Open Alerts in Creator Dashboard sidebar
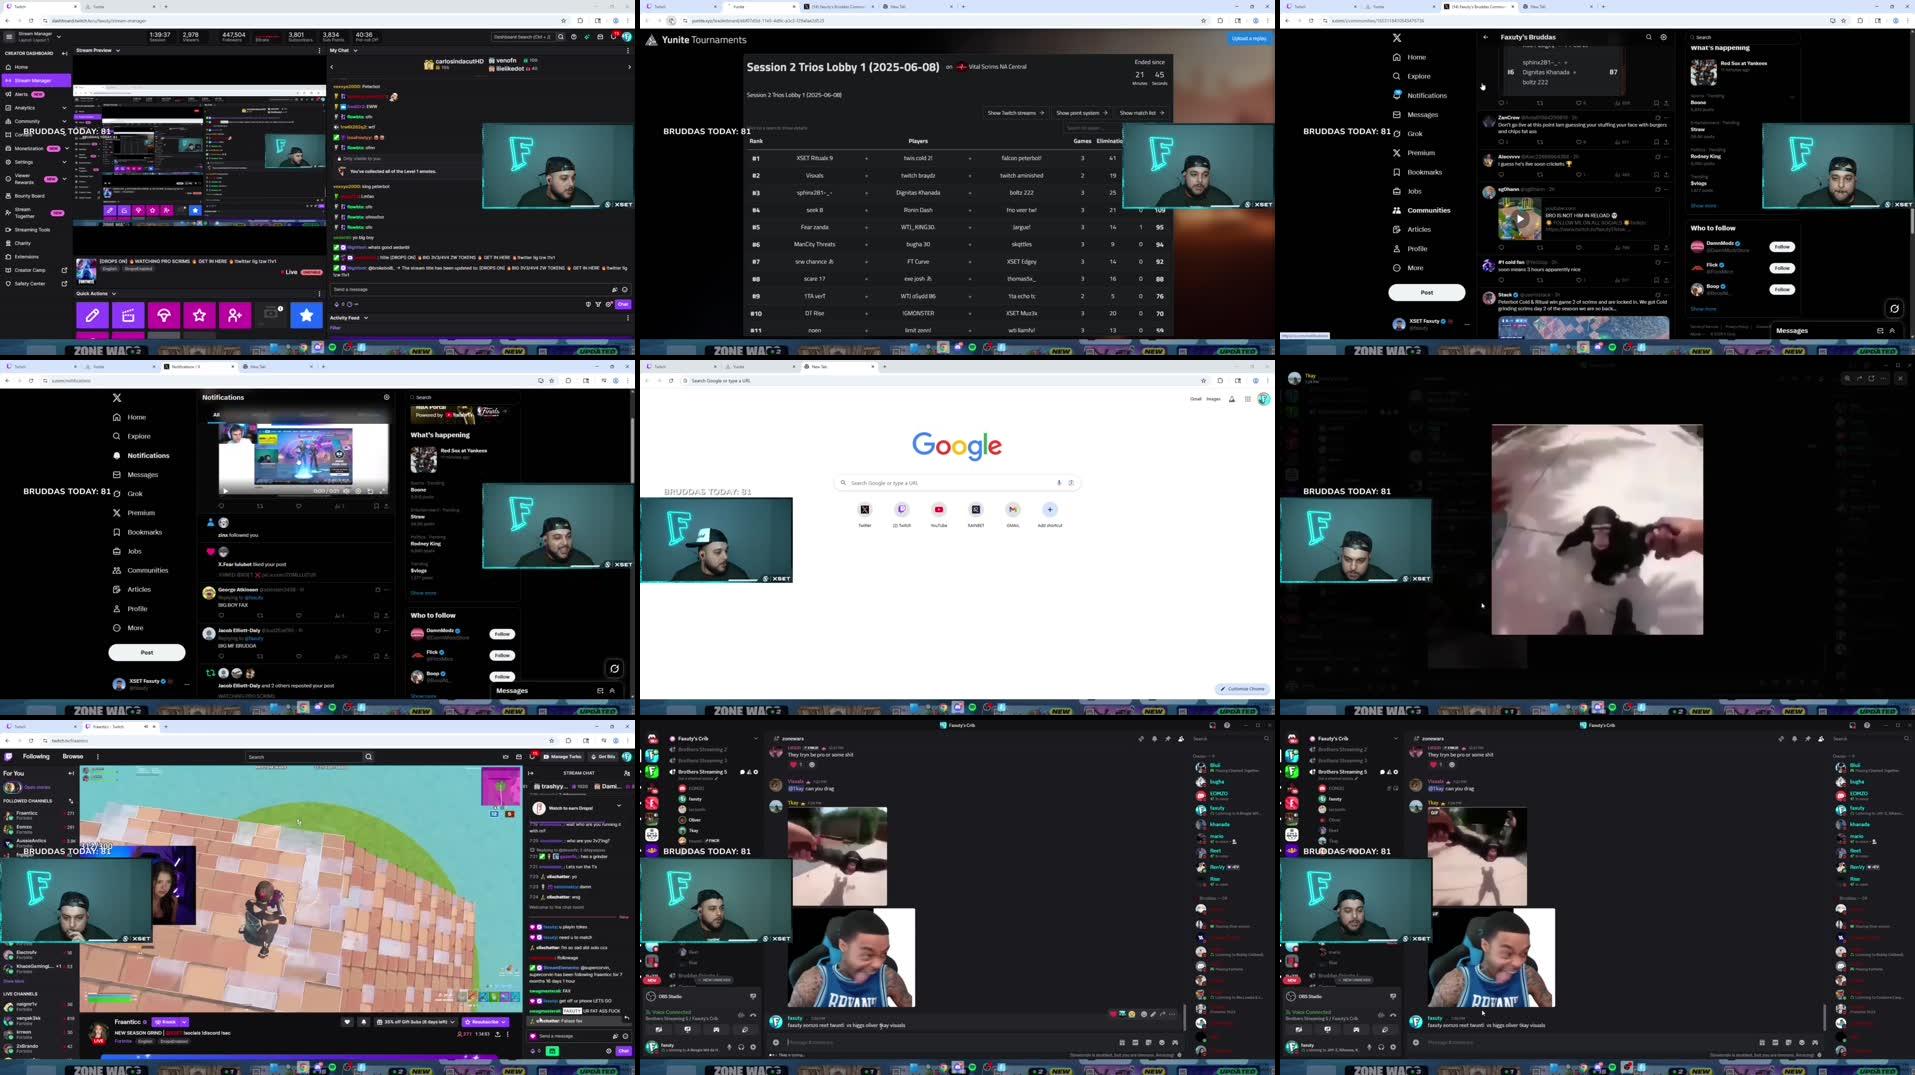The width and height of the screenshot is (1915, 1075). coord(35,94)
